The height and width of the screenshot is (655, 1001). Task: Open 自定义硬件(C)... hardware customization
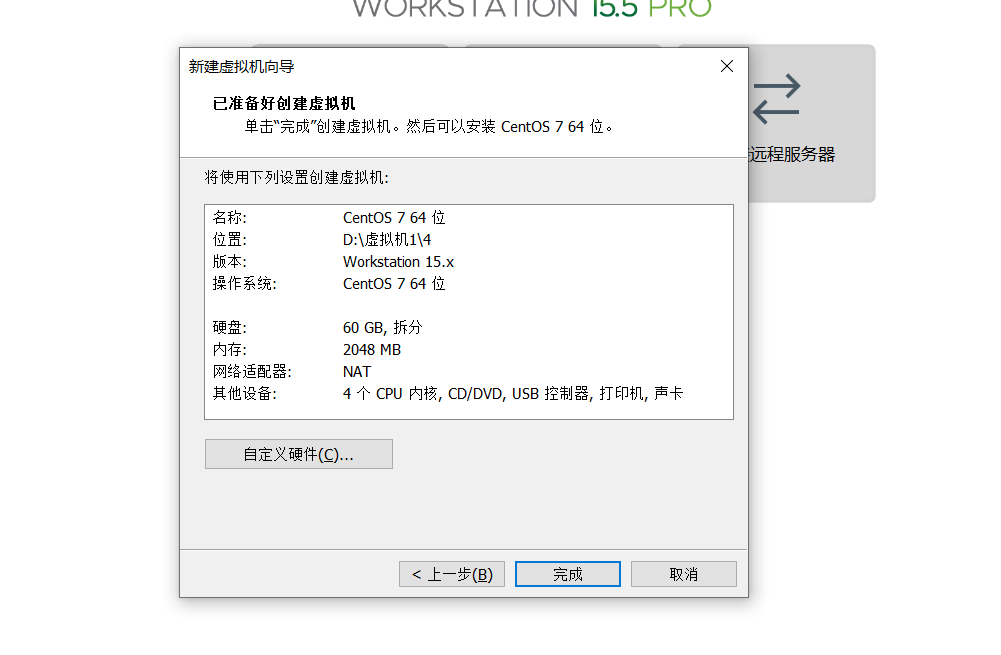point(299,454)
